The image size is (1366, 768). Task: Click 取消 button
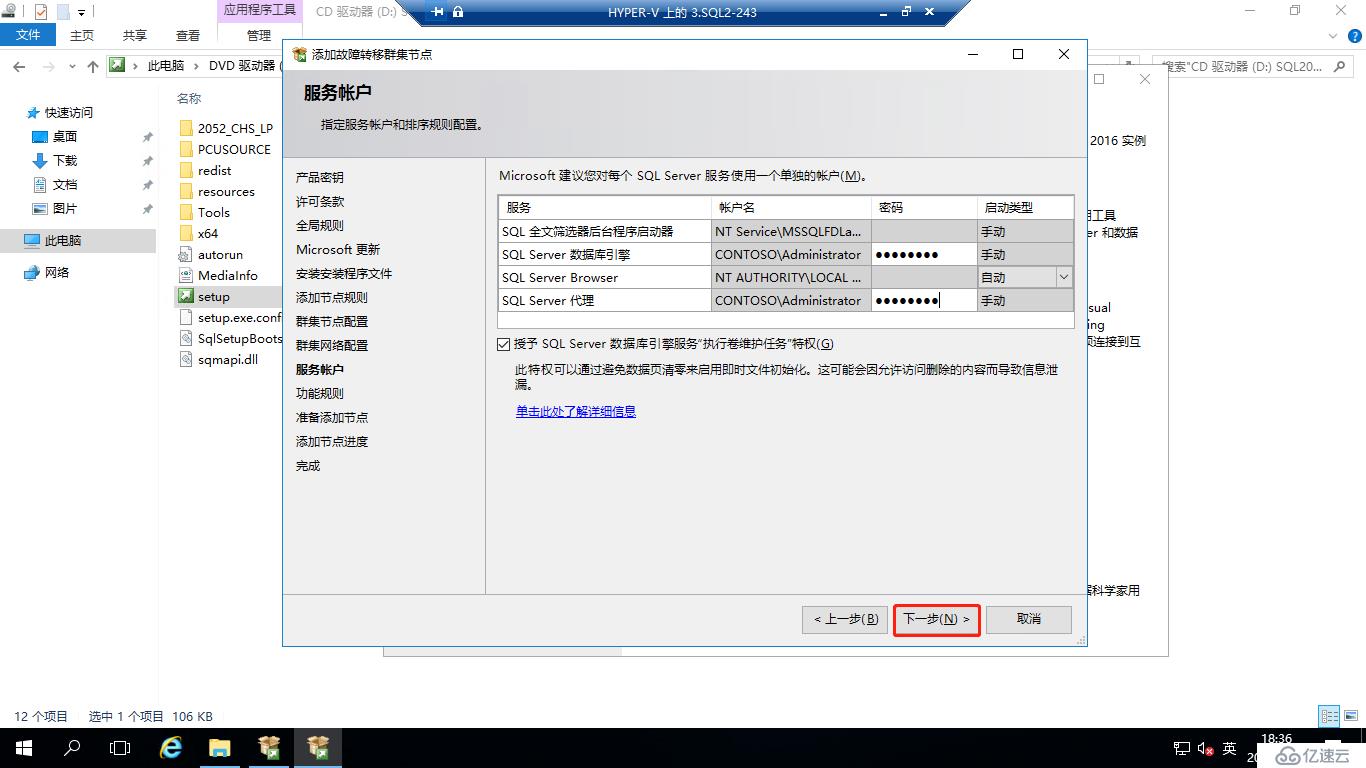(1029, 619)
